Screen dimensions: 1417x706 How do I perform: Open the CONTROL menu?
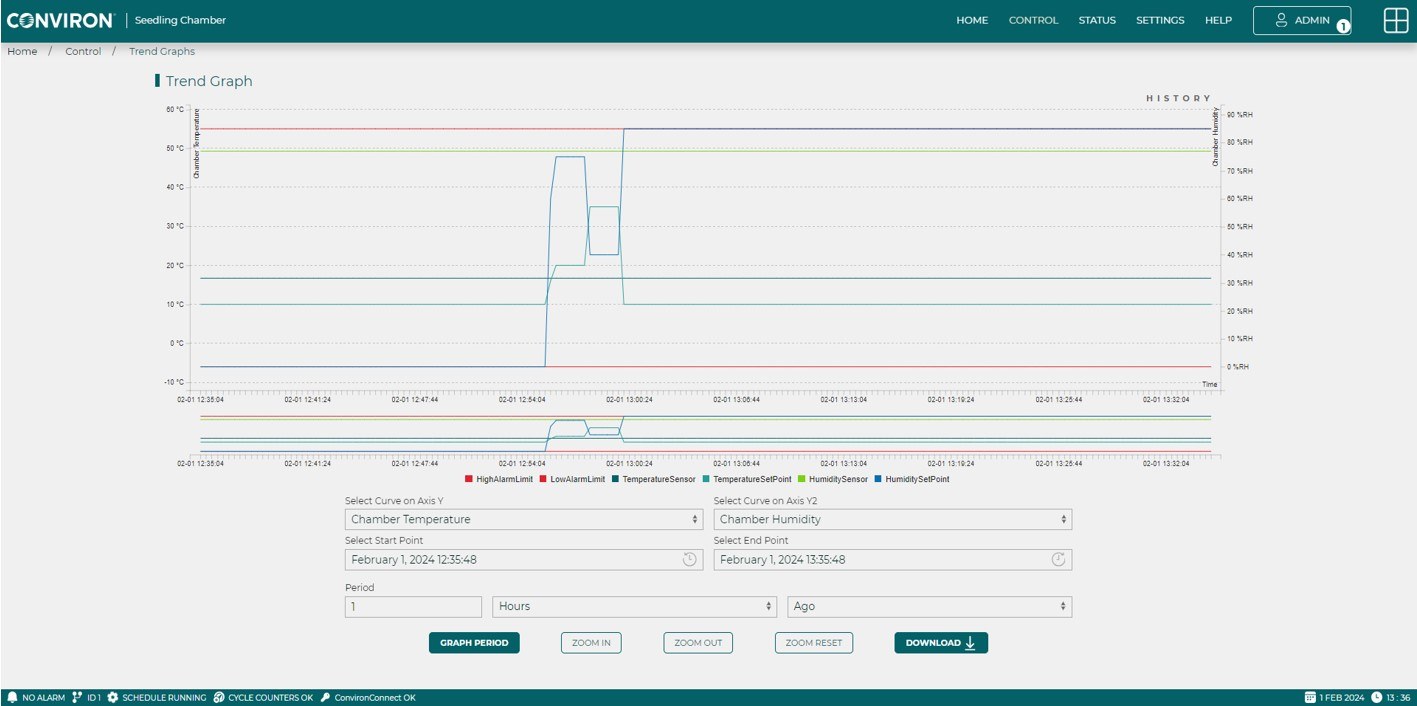click(1033, 20)
